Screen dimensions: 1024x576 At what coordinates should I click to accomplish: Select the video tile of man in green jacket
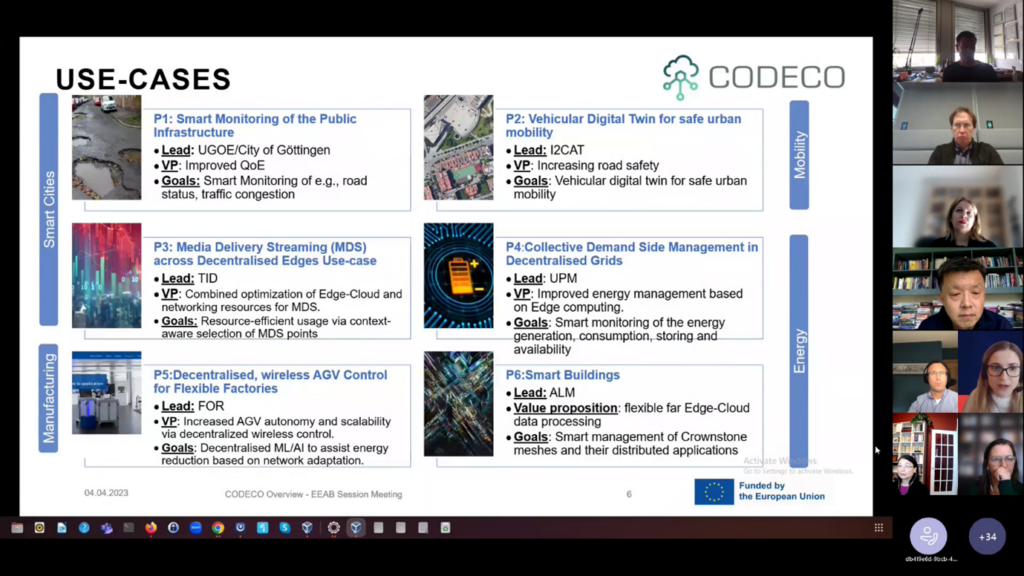(958, 123)
